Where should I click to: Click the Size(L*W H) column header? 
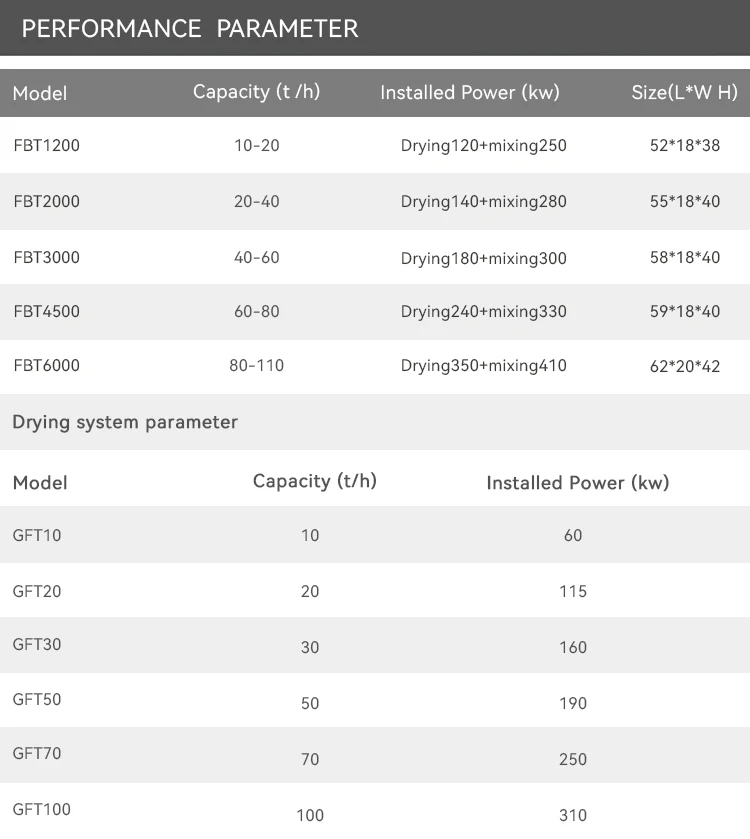(684, 92)
